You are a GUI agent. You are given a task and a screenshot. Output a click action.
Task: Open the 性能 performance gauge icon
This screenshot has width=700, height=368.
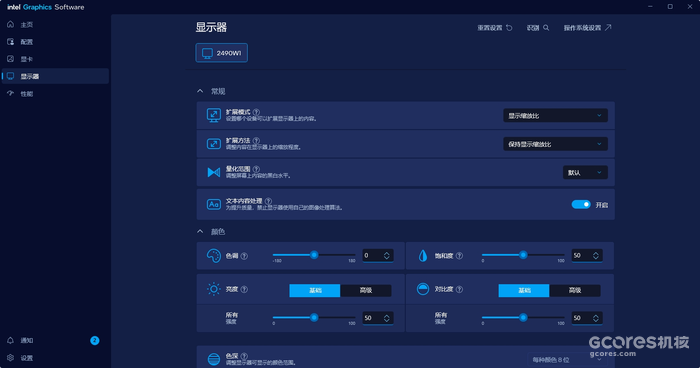point(10,93)
